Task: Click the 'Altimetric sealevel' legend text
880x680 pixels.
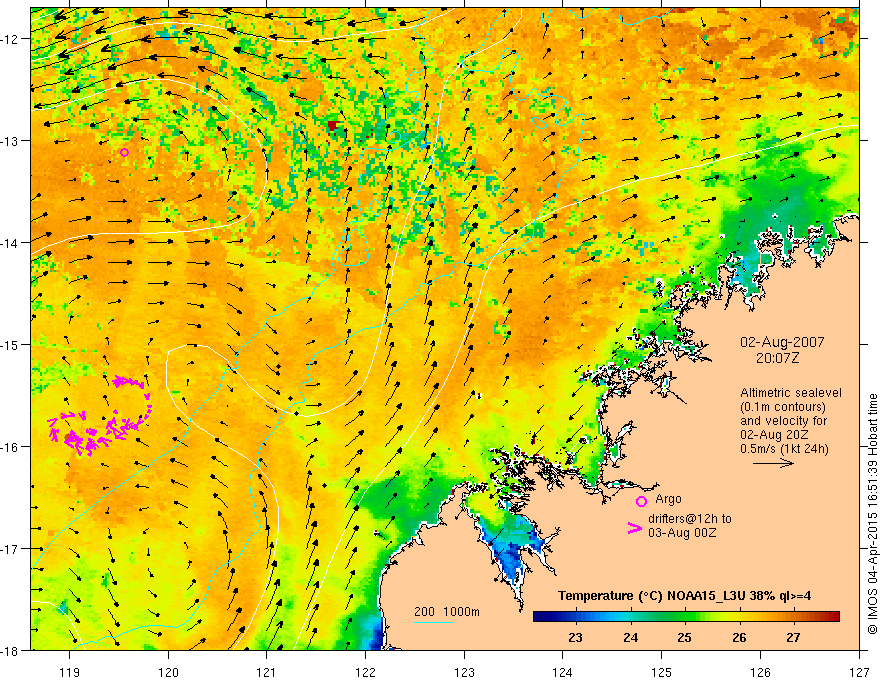Action: 791,393
